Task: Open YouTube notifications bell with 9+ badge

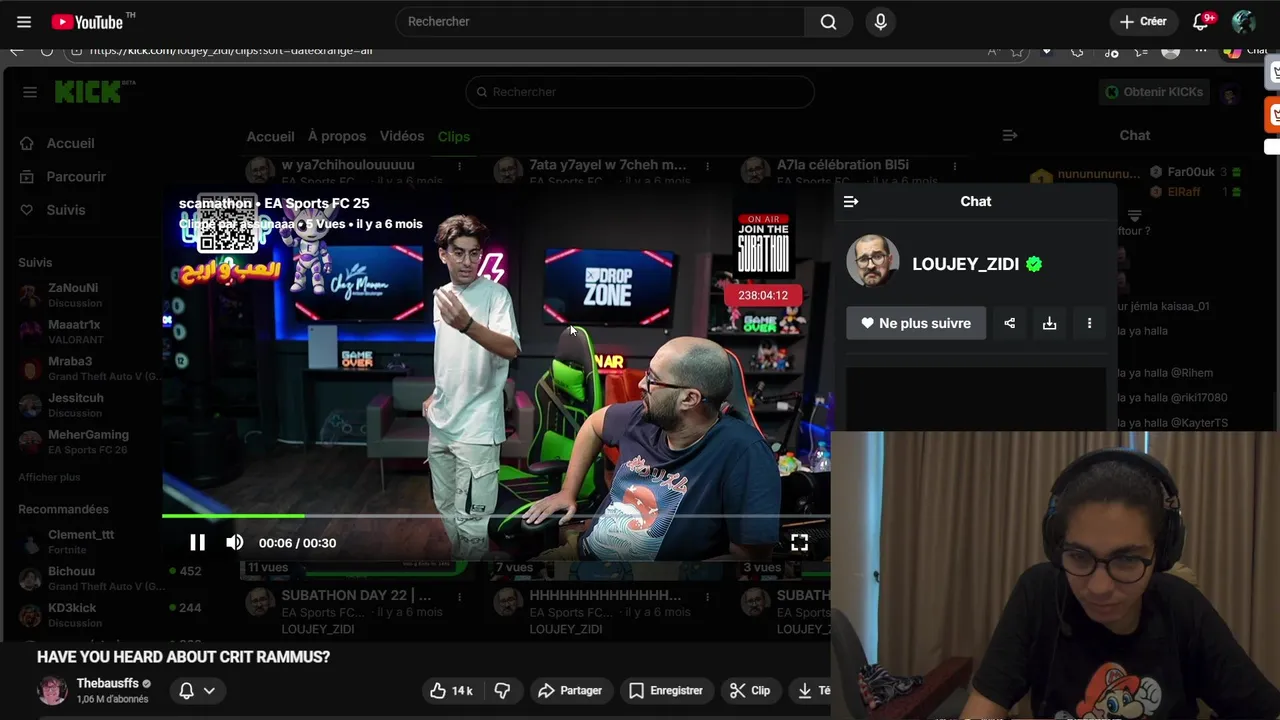Action: point(1202,21)
